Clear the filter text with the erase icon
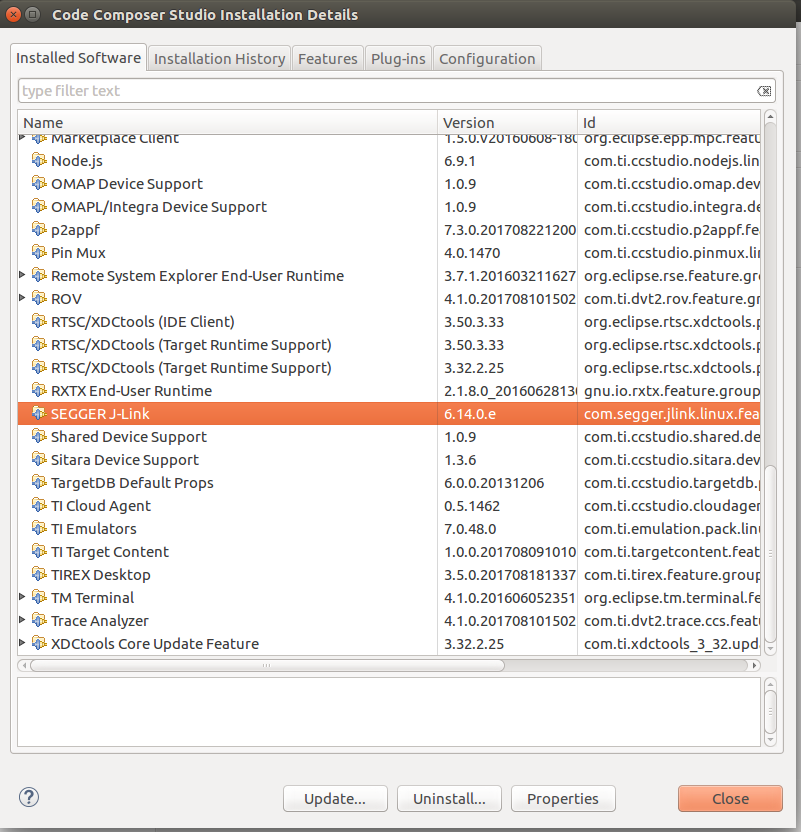Viewport: 801px width, 832px height. 764,91
